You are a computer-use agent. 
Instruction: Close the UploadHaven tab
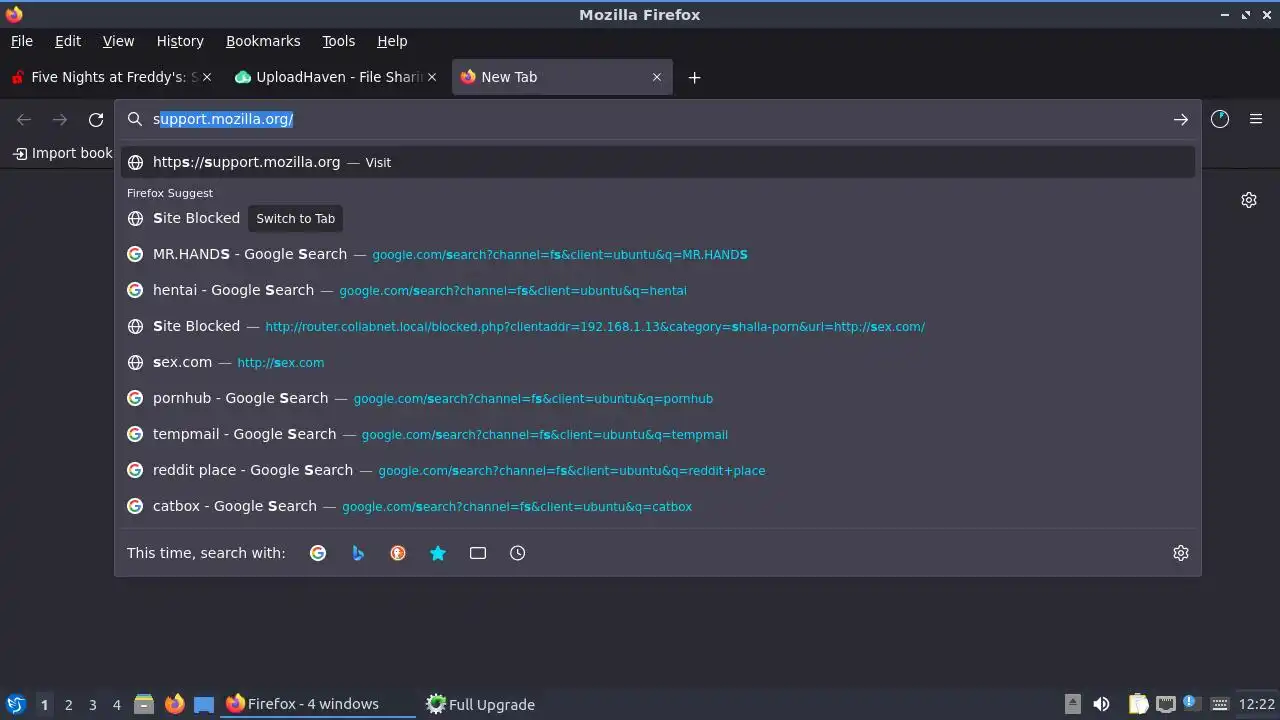pyautogui.click(x=432, y=77)
